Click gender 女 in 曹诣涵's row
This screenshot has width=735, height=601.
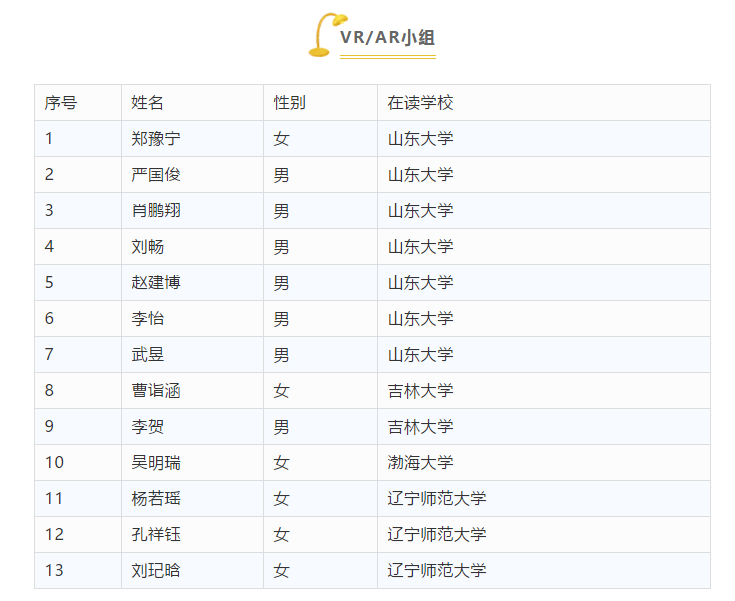pyautogui.click(x=281, y=391)
